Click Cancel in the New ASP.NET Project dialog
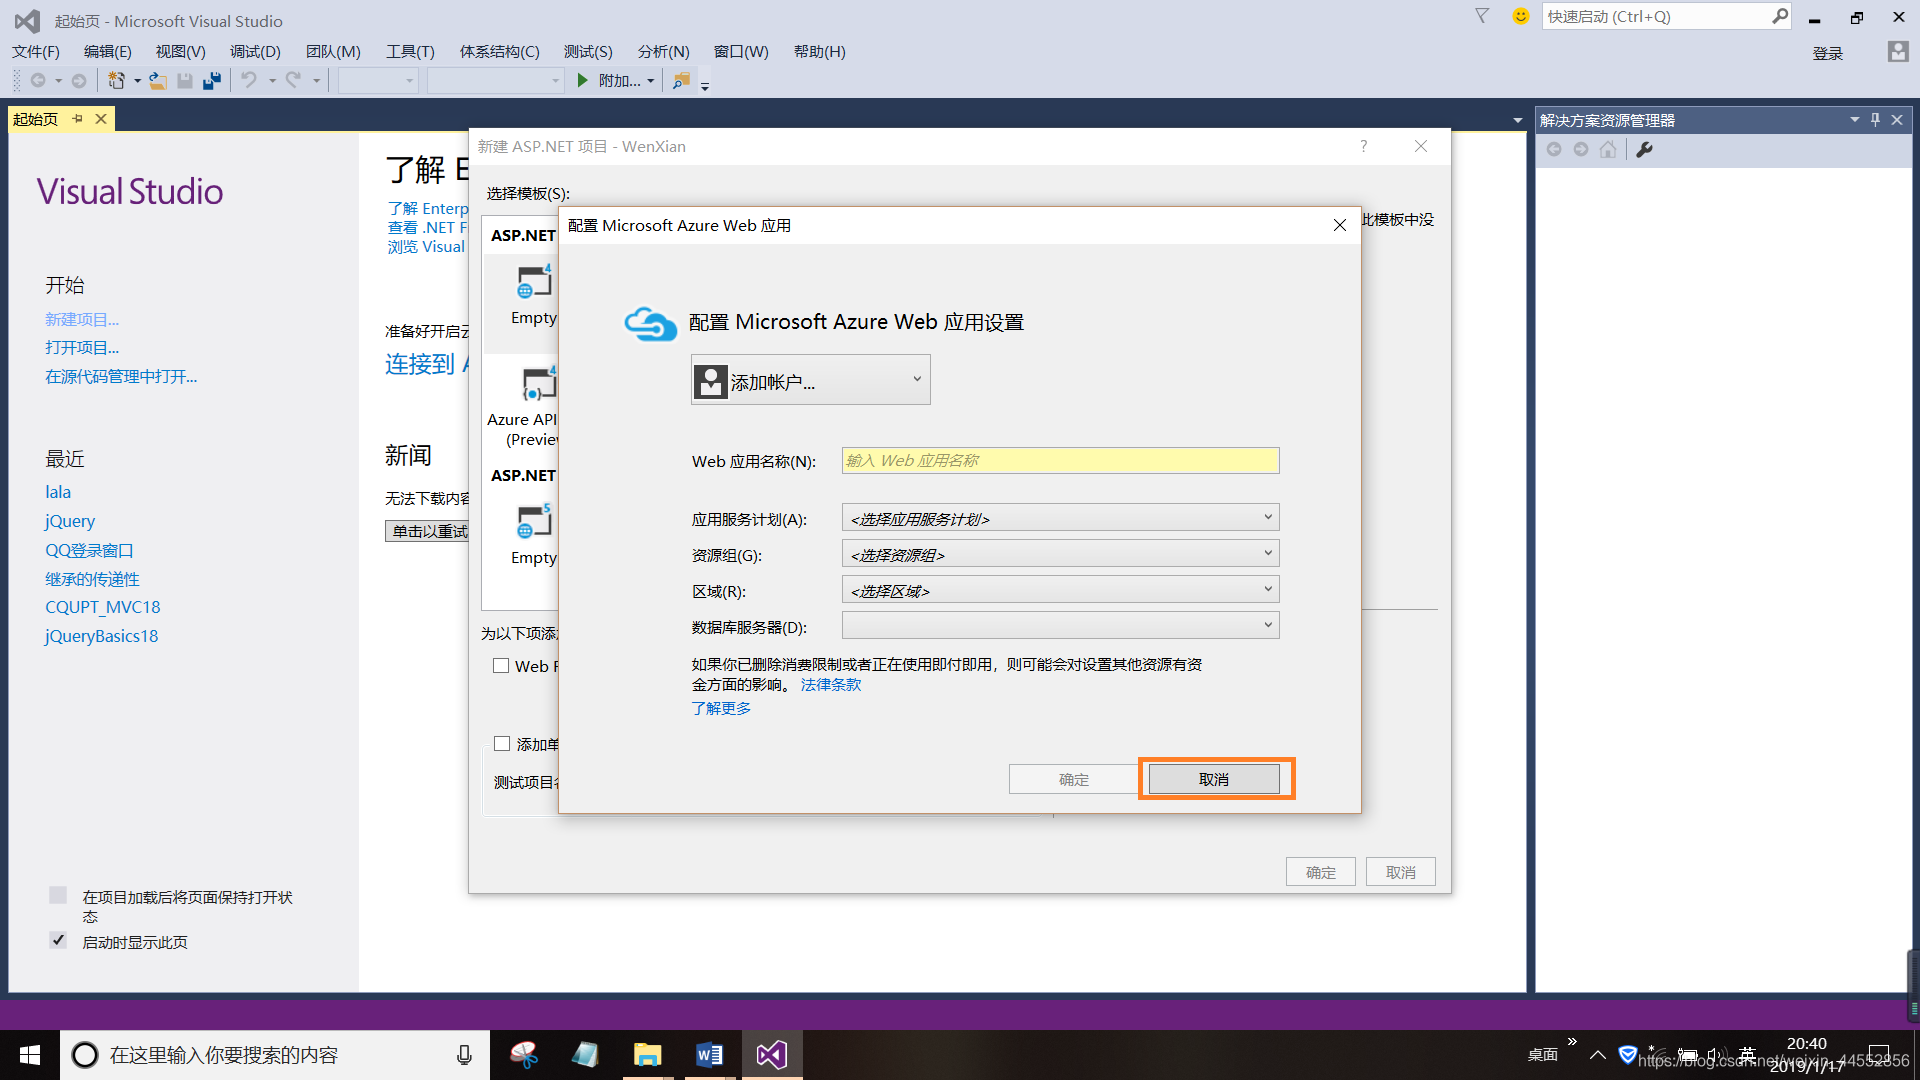The height and width of the screenshot is (1080, 1920). (1401, 872)
